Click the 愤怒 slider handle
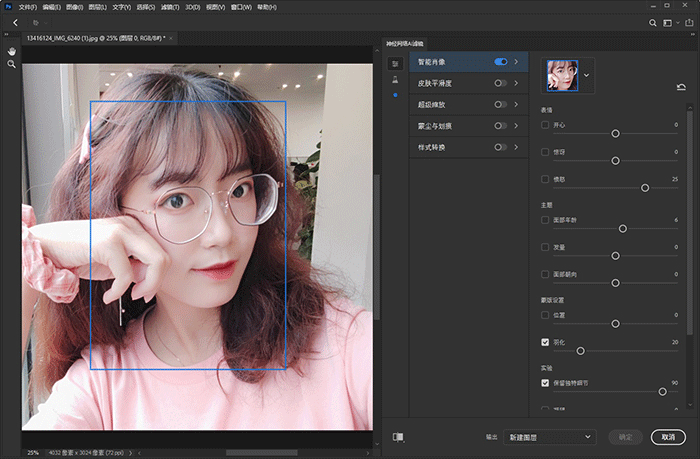 click(645, 187)
